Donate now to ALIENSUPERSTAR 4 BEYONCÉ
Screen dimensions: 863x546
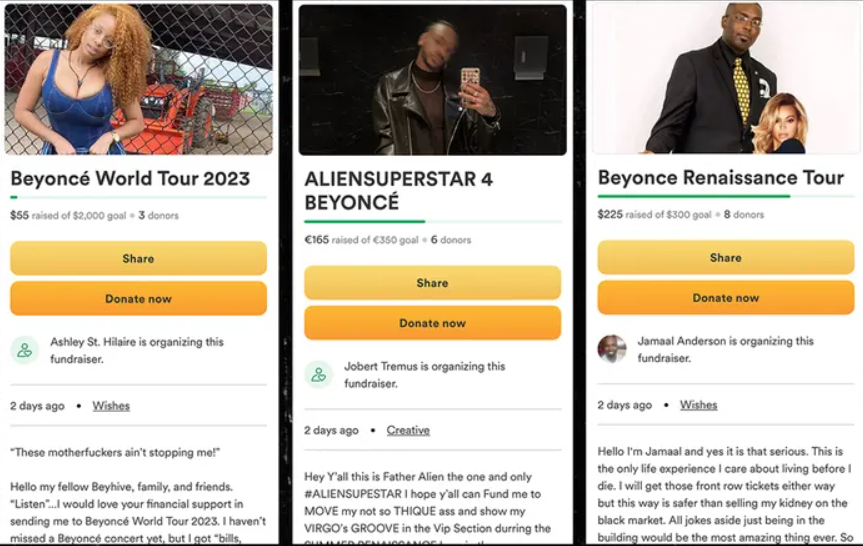click(x=432, y=323)
